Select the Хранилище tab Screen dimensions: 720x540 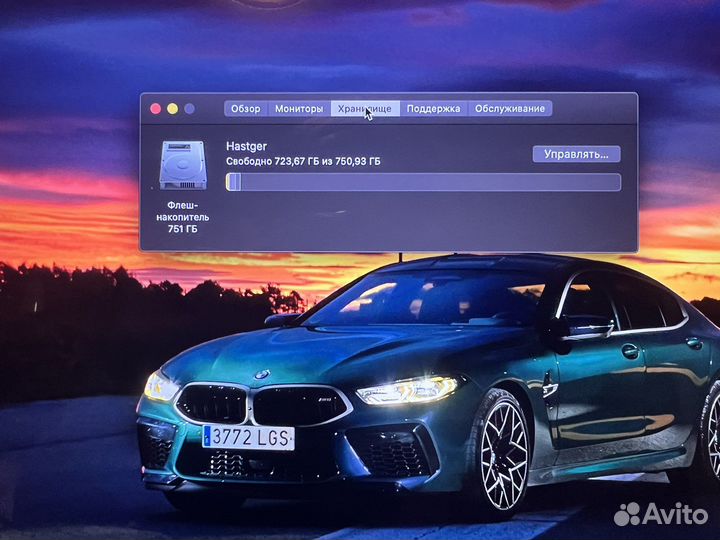click(x=365, y=109)
